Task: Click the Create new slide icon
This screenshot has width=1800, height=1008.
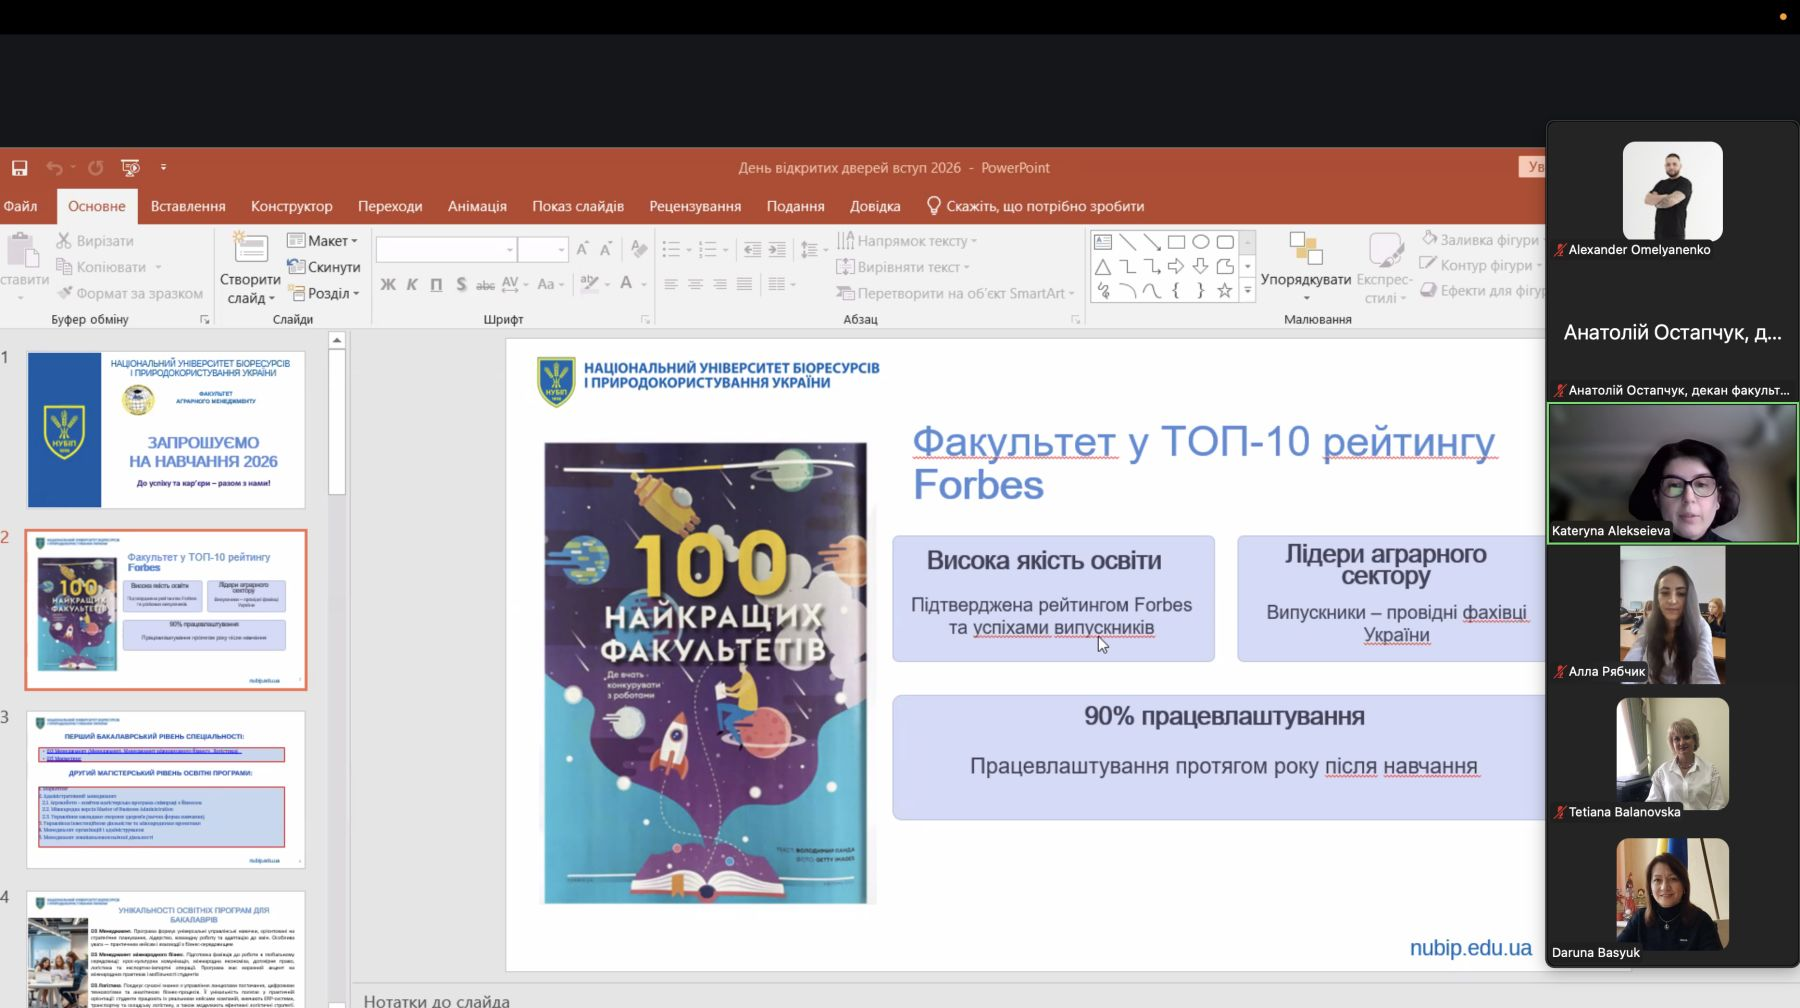Action: pyautogui.click(x=250, y=249)
